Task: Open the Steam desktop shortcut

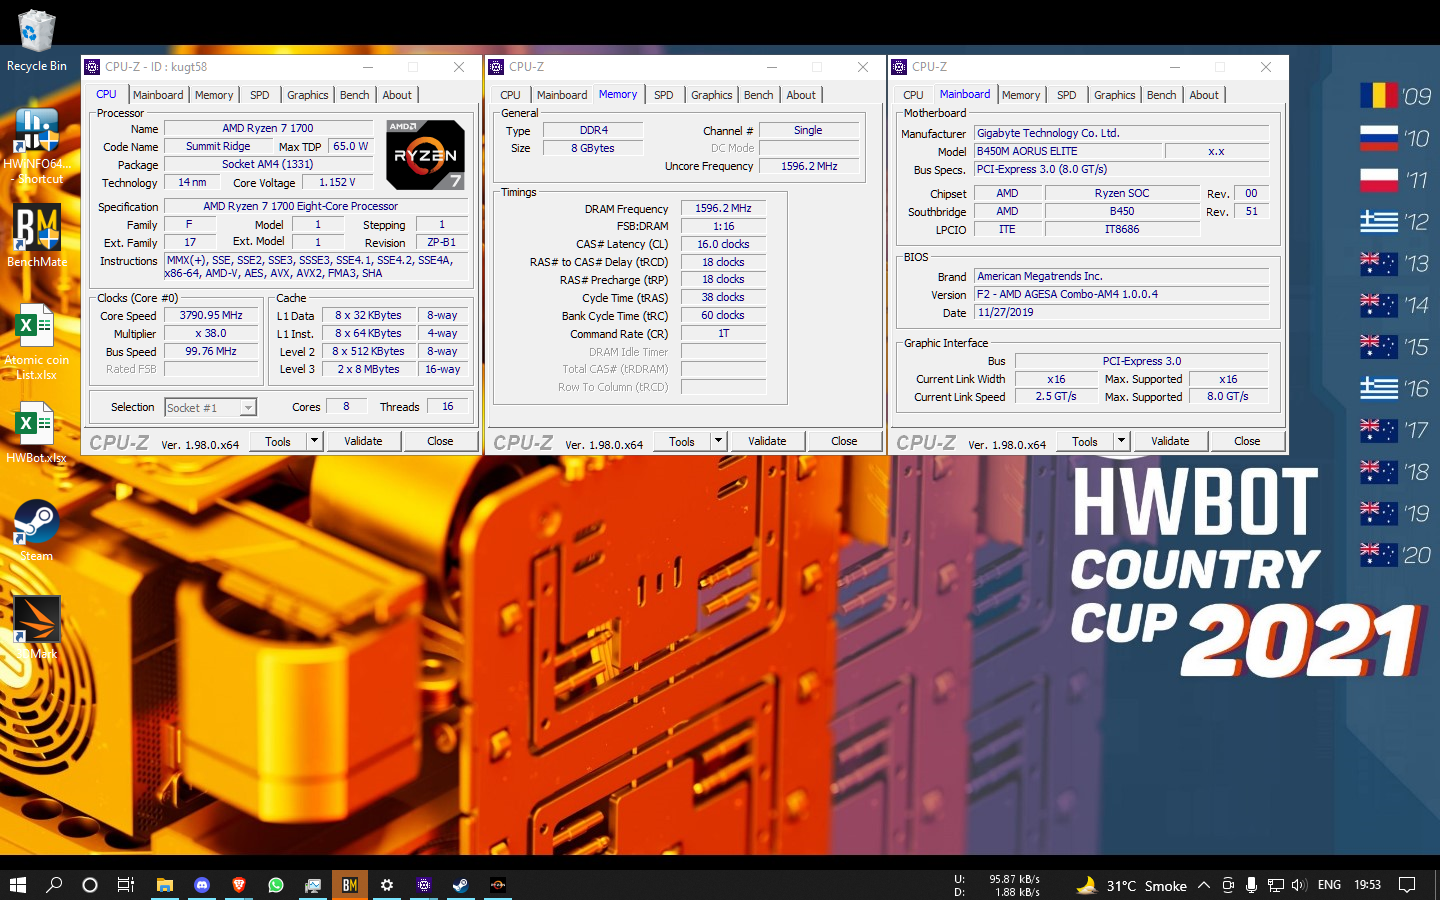Action: [x=36, y=530]
